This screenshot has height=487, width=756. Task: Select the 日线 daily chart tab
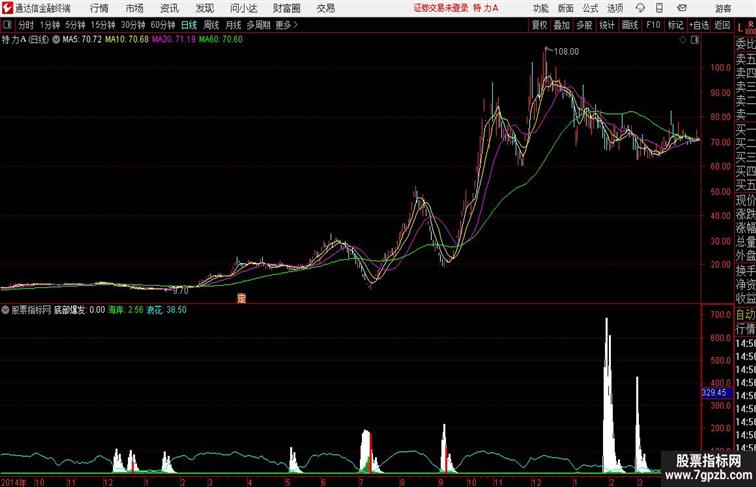[x=189, y=25]
